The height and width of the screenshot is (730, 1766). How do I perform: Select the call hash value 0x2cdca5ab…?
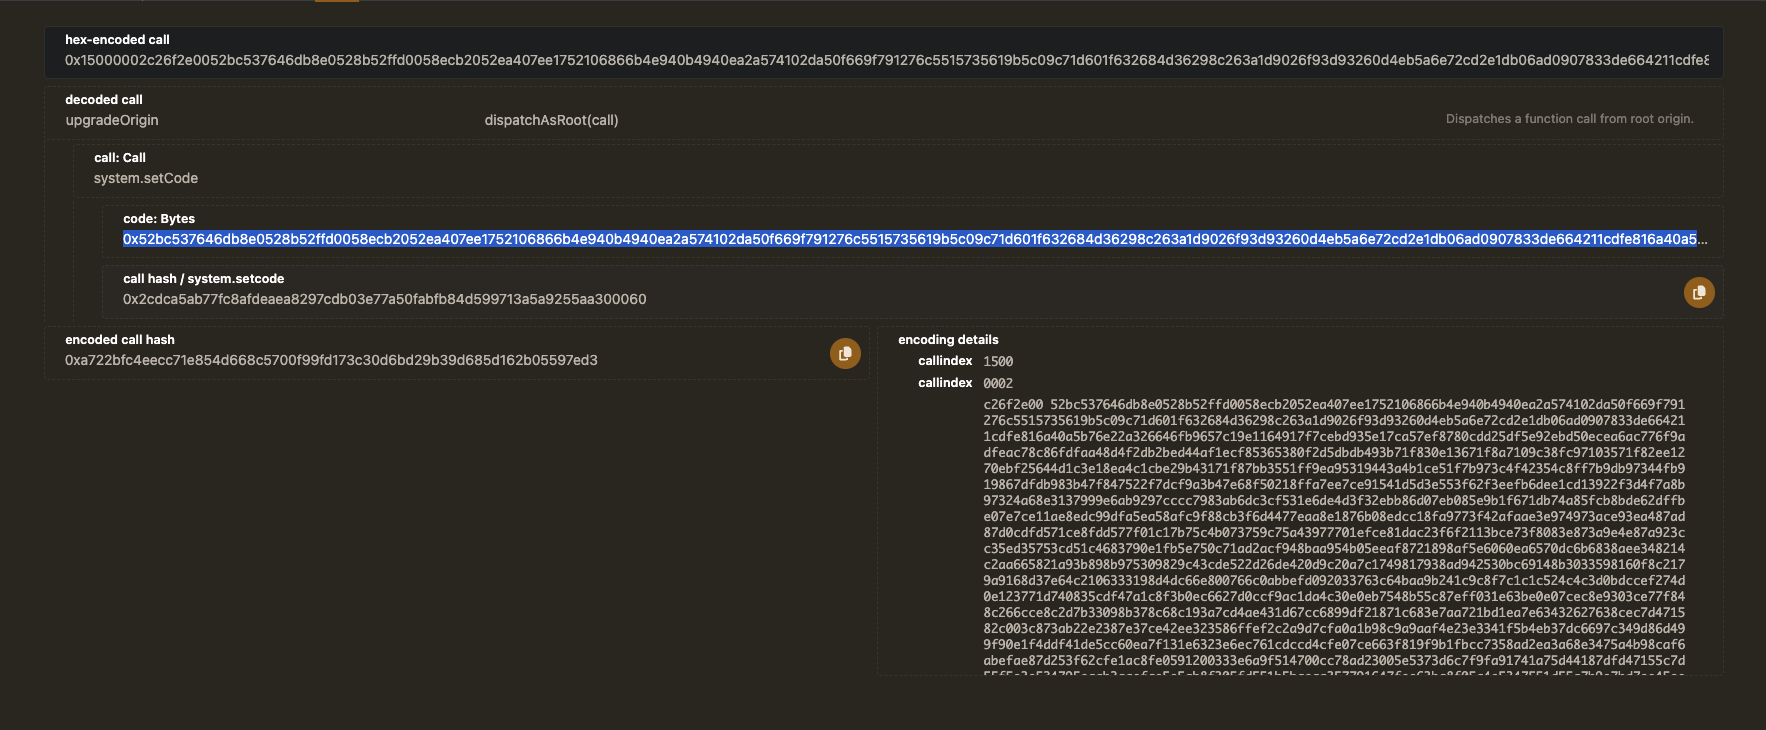[384, 299]
